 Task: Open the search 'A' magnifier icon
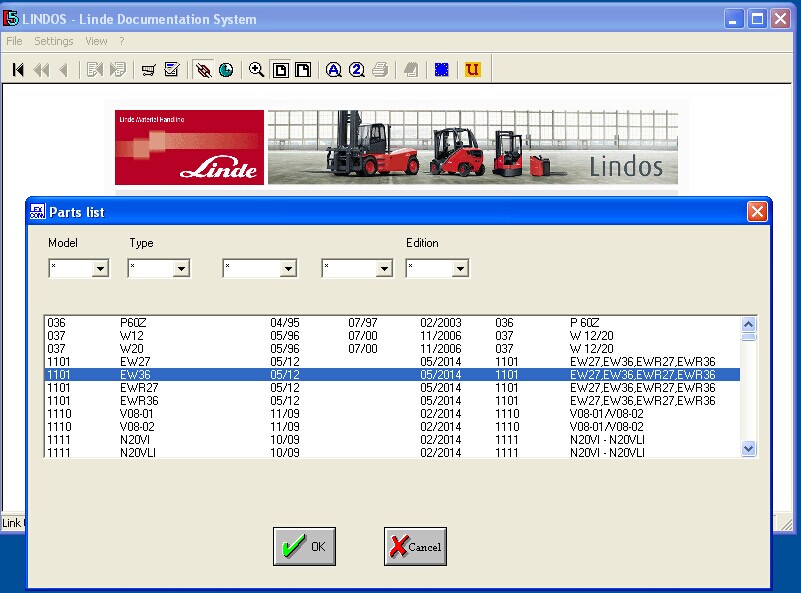click(x=334, y=69)
